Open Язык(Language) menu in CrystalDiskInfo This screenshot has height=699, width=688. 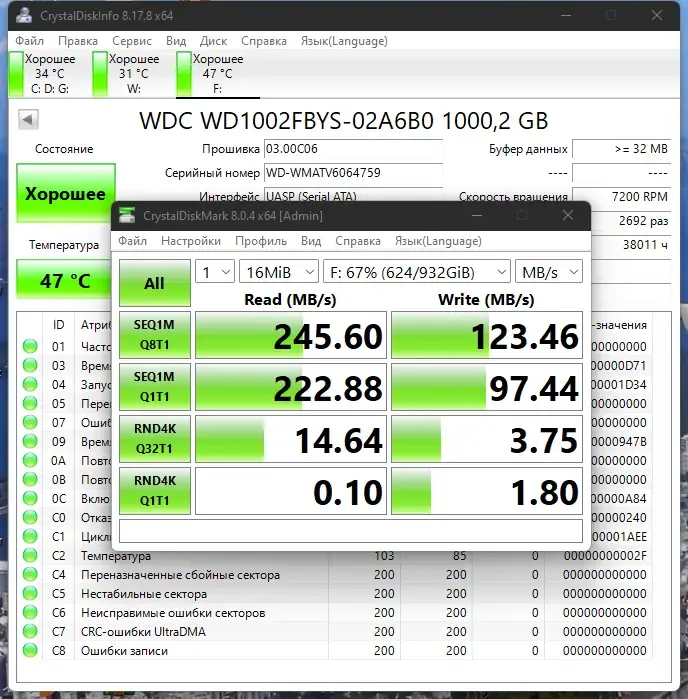(x=344, y=41)
